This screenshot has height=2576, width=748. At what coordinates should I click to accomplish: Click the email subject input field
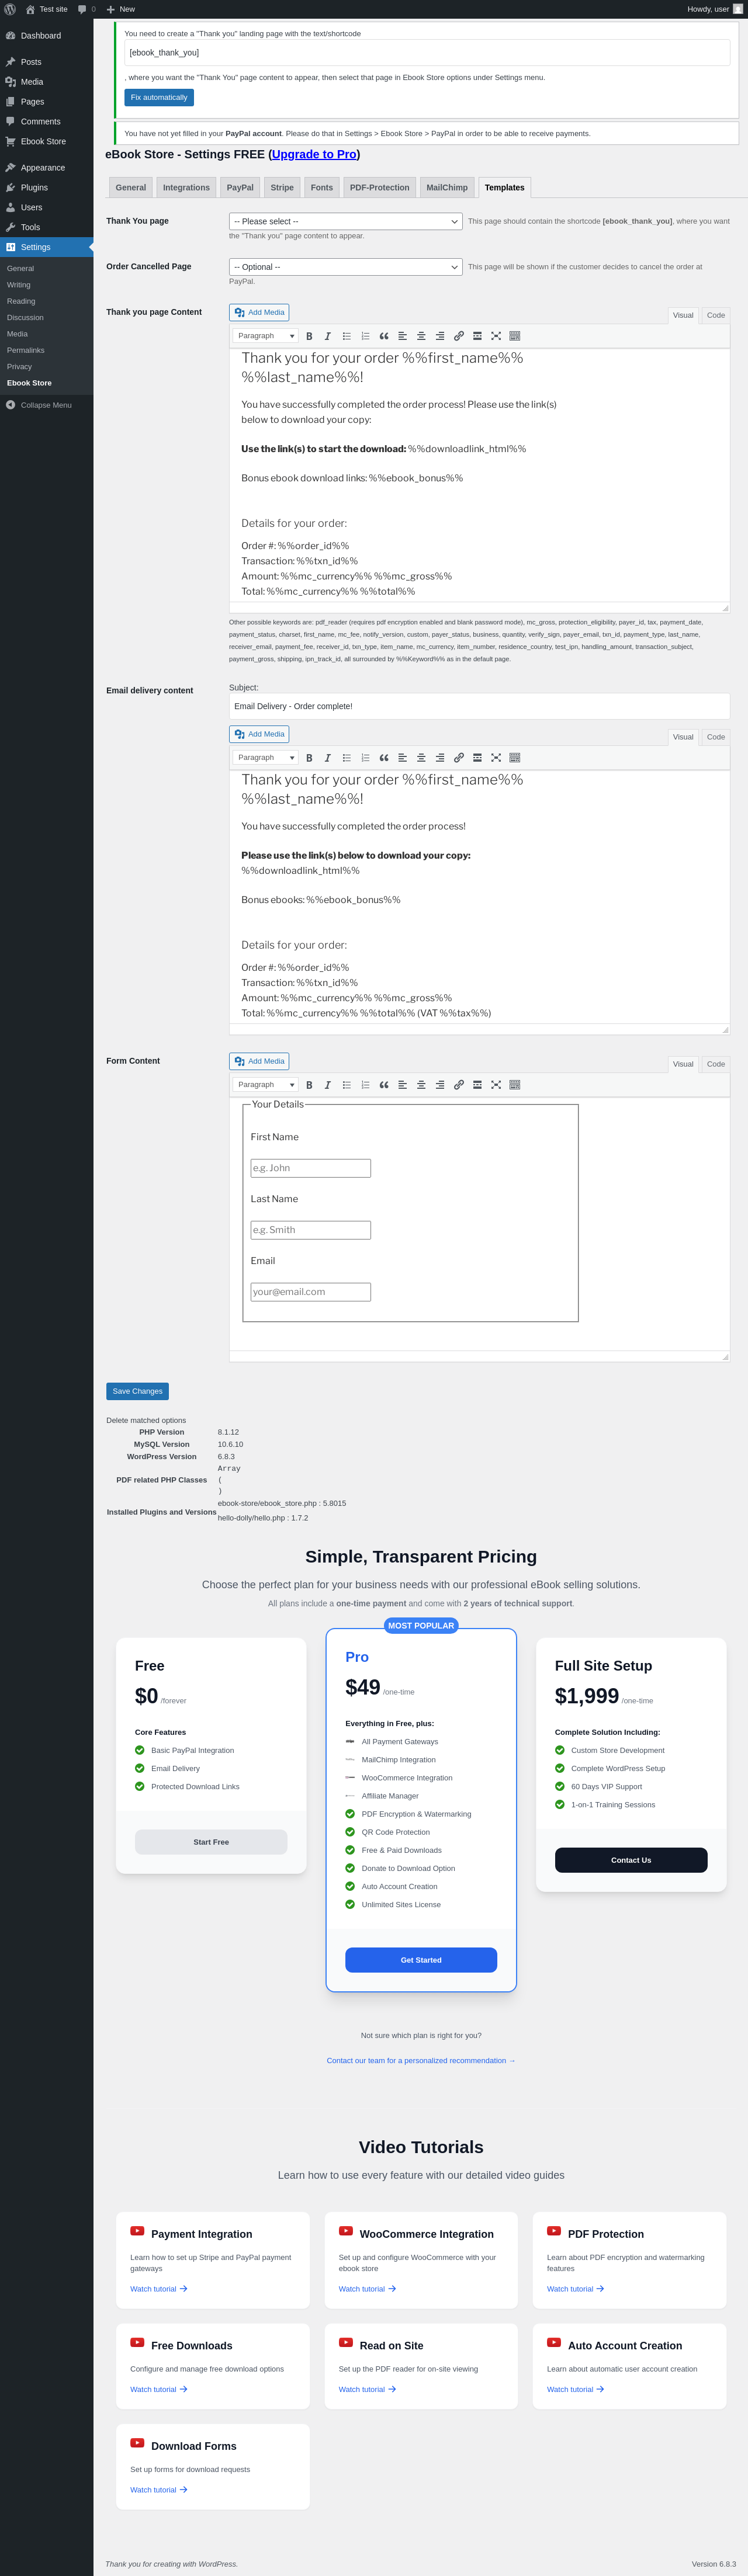(x=479, y=706)
